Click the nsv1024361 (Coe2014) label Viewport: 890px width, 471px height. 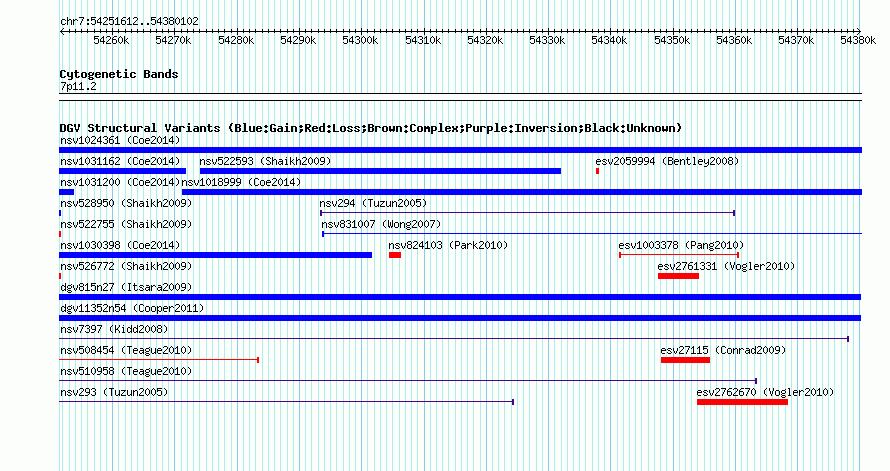(x=120, y=140)
